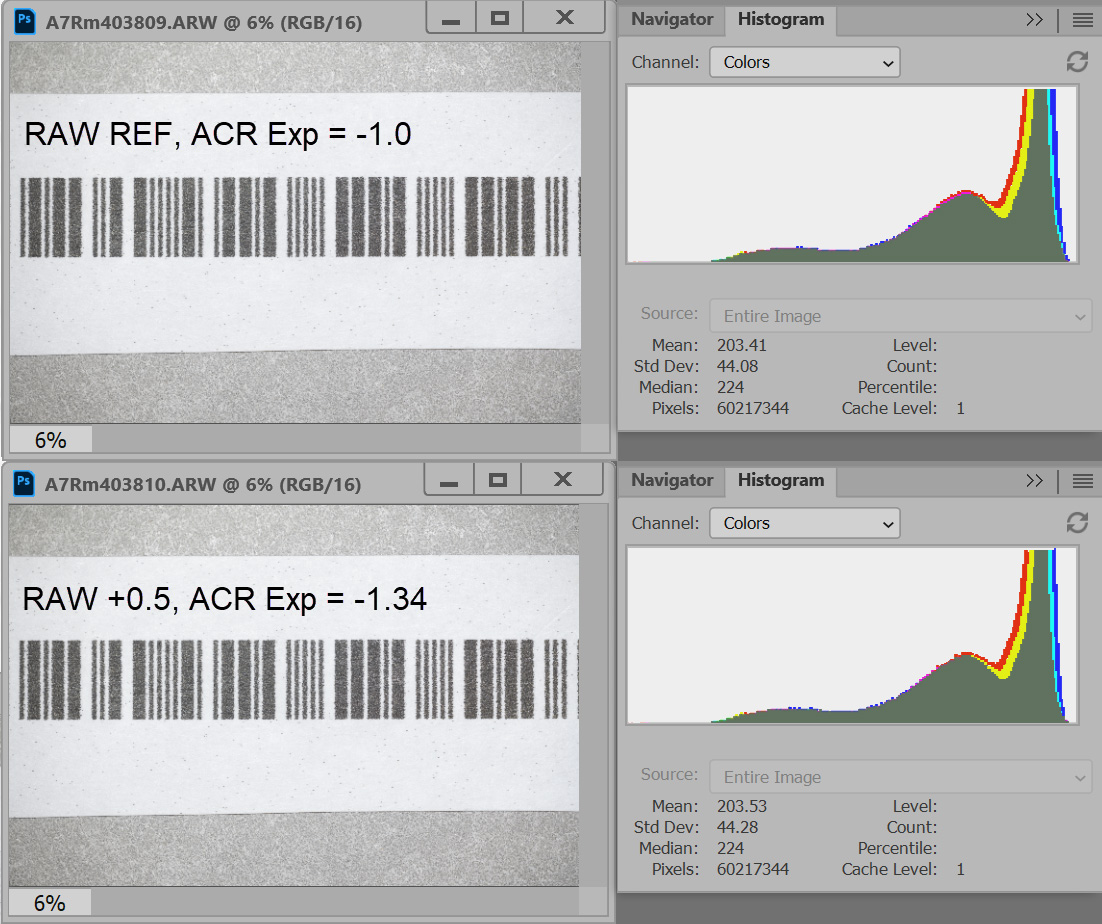1102x924 pixels.
Task: Switch to Navigator tab in the upper panel
Action: (x=672, y=19)
